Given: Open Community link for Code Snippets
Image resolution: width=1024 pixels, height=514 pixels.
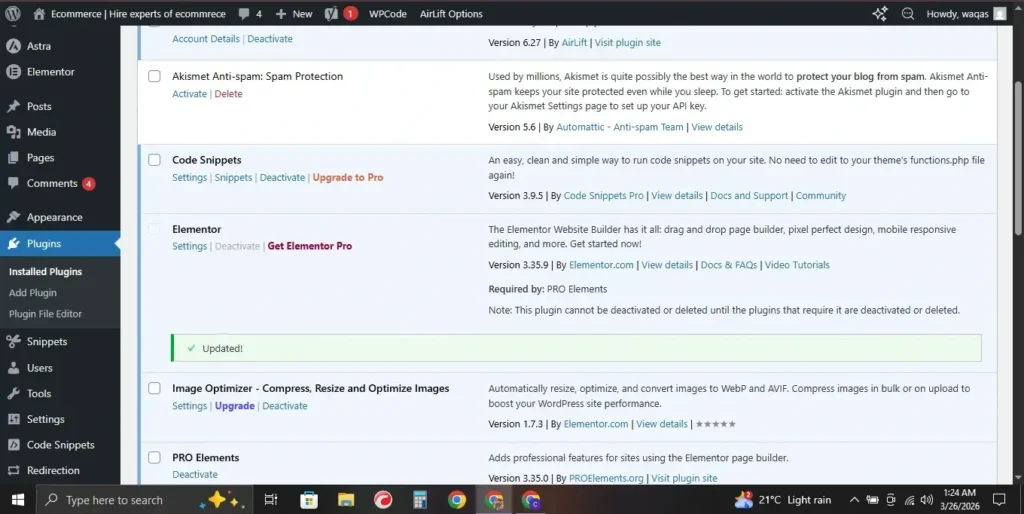Looking at the screenshot, I should click(820, 195).
